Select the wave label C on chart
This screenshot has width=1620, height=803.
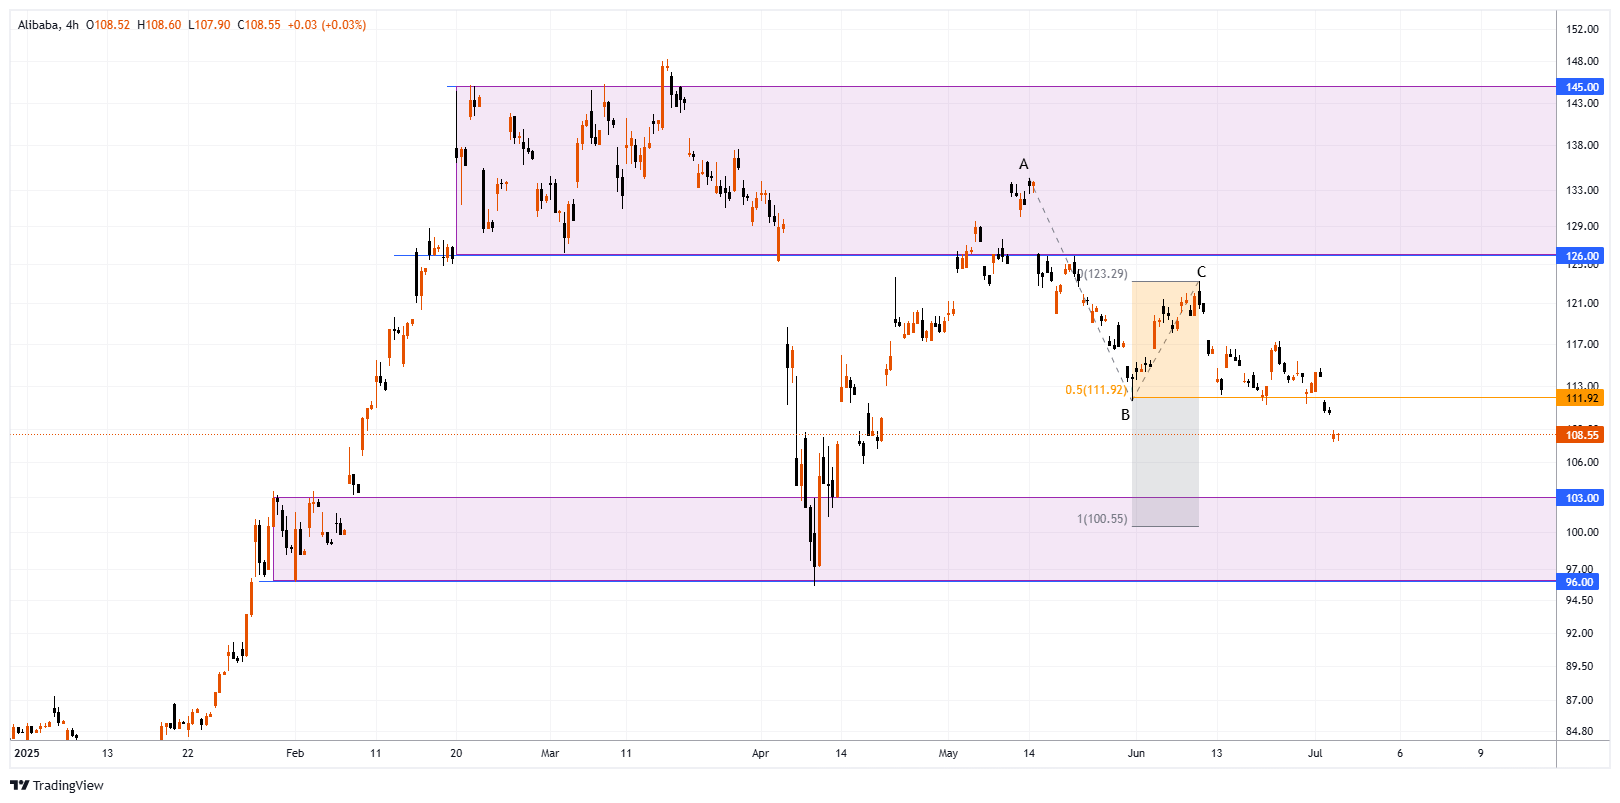click(x=1201, y=272)
